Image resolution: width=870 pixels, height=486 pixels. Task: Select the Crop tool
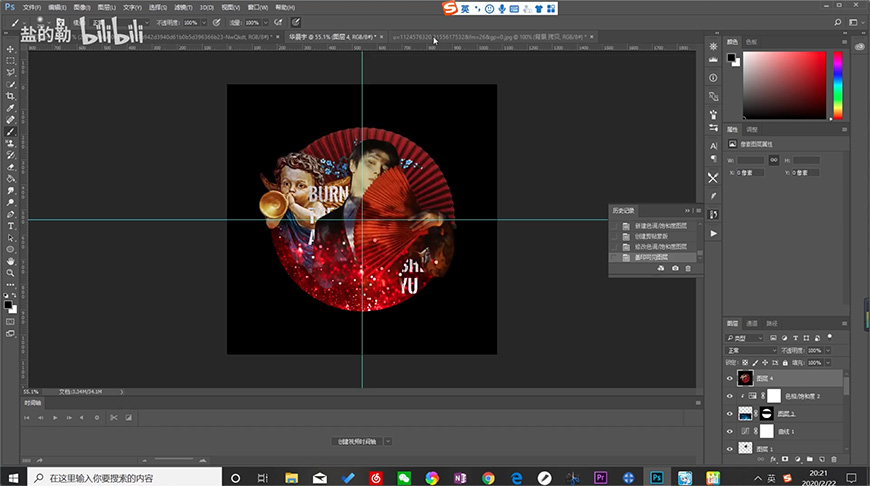coord(10,96)
